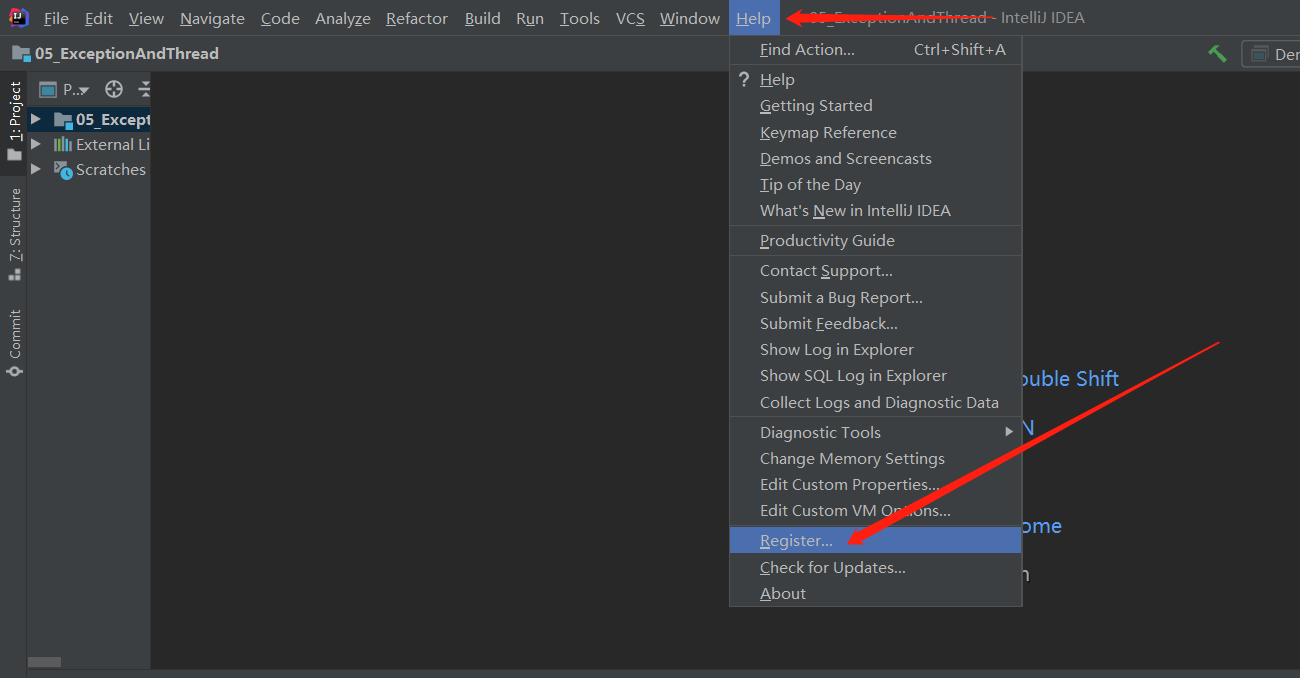Open the About dialog
This screenshot has width=1300, height=678.
click(x=875, y=593)
